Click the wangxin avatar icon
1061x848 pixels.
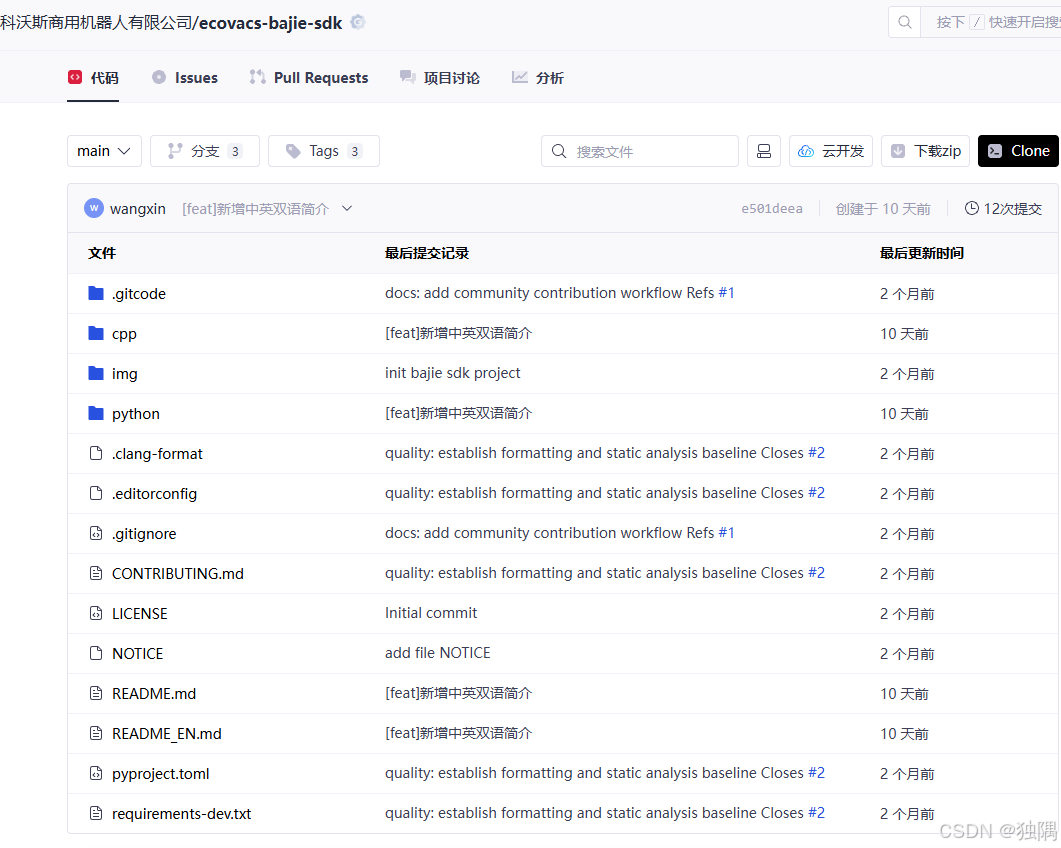pyautogui.click(x=93, y=208)
